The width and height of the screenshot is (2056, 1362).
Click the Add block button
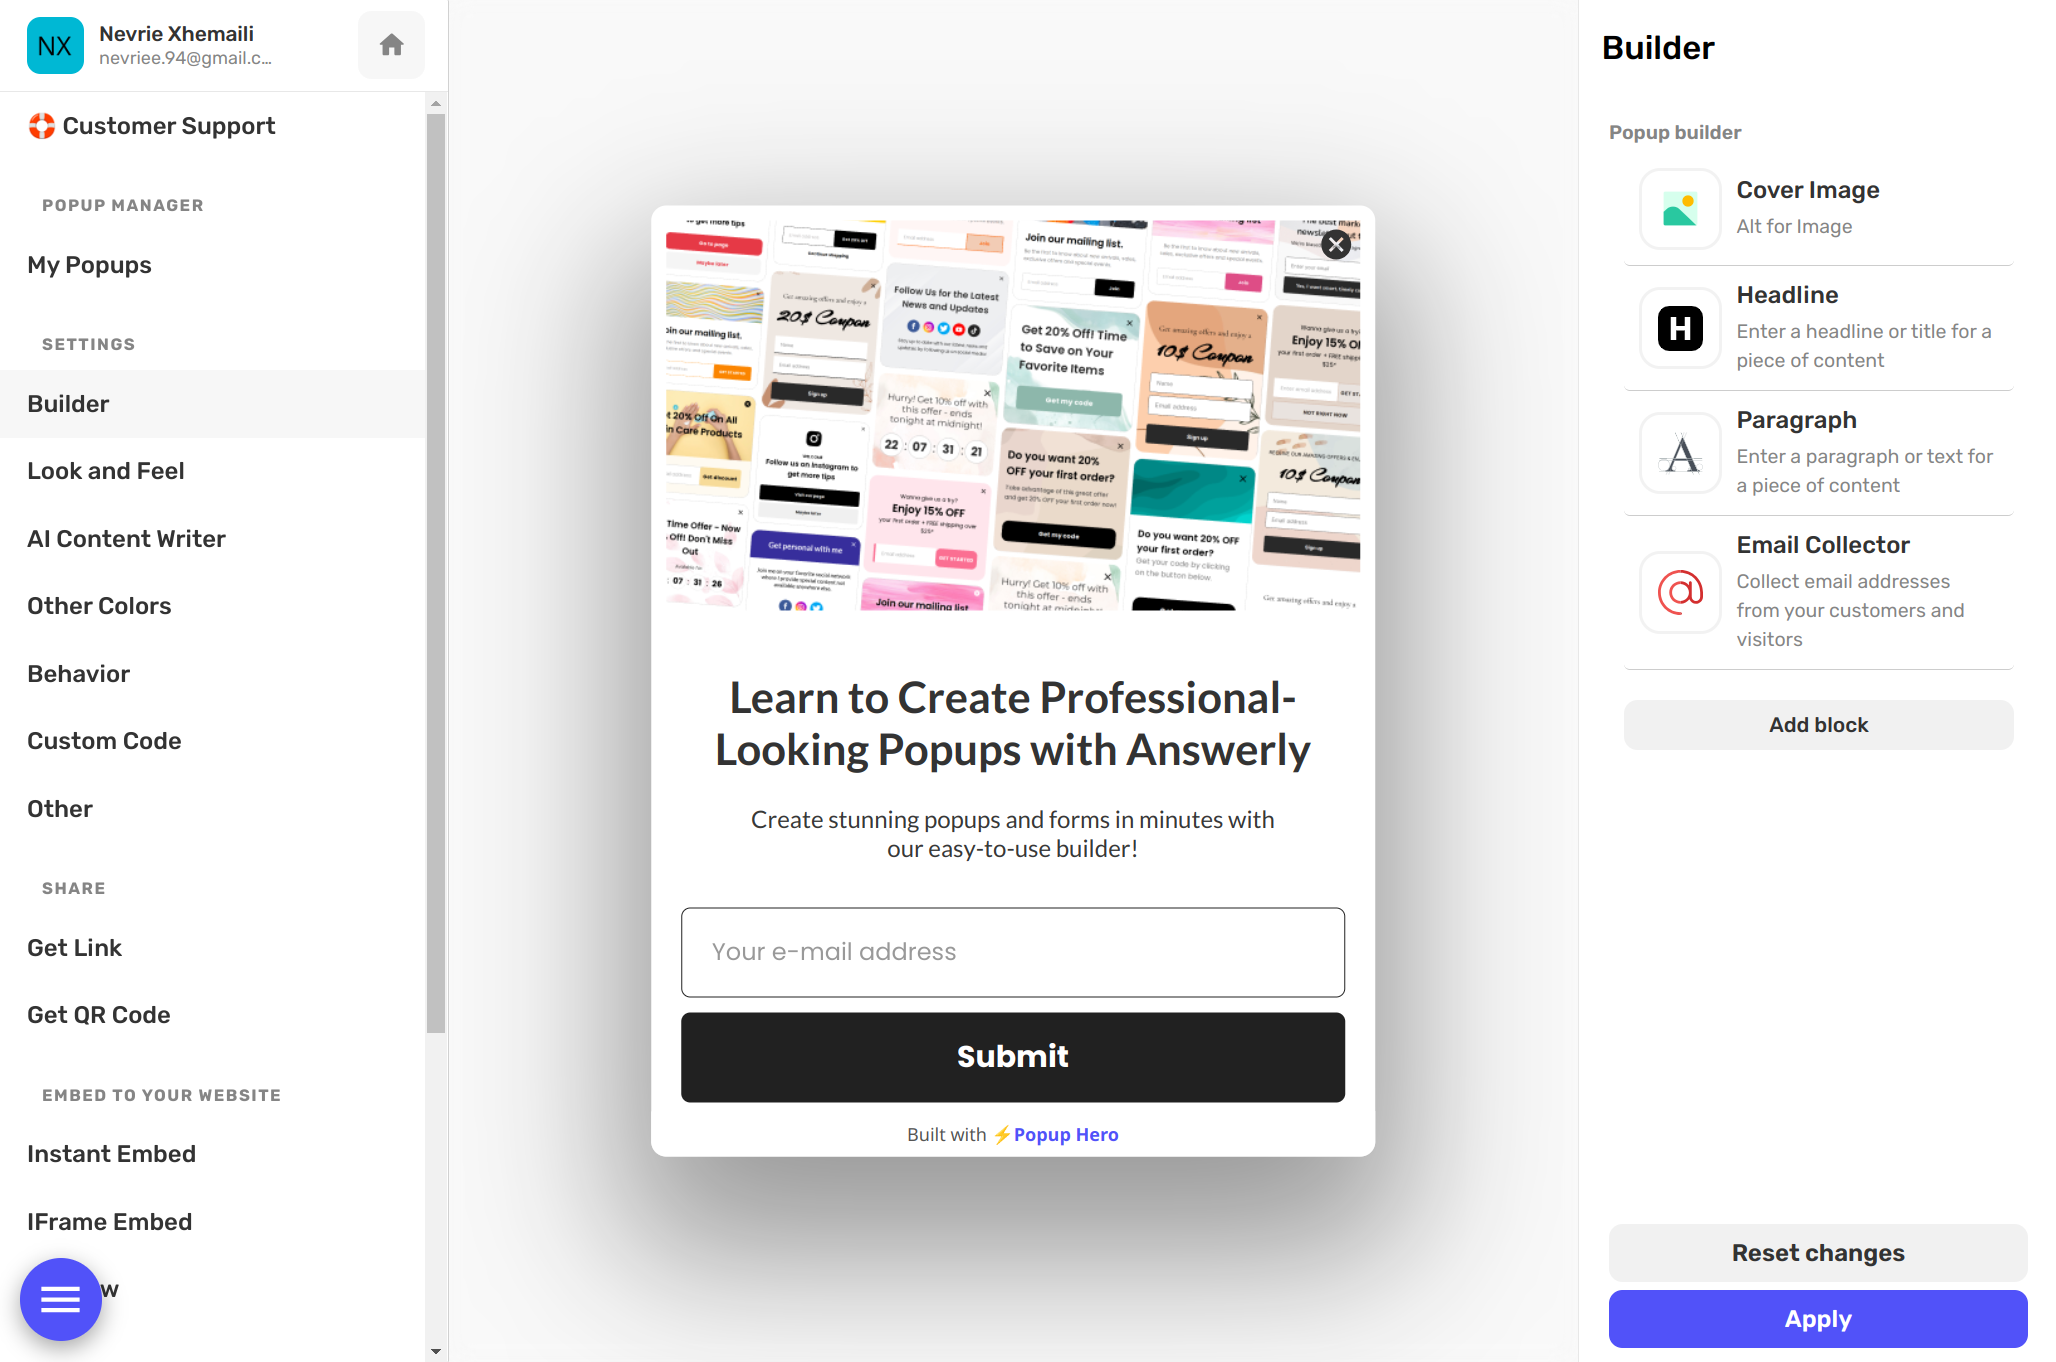(x=1817, y=725)
